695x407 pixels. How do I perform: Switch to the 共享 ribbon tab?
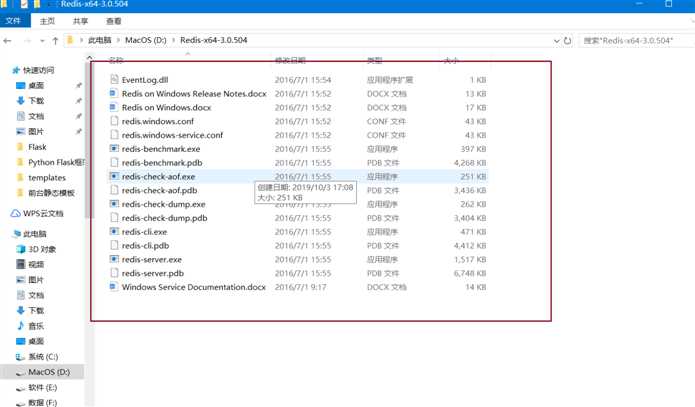[80, 21]
